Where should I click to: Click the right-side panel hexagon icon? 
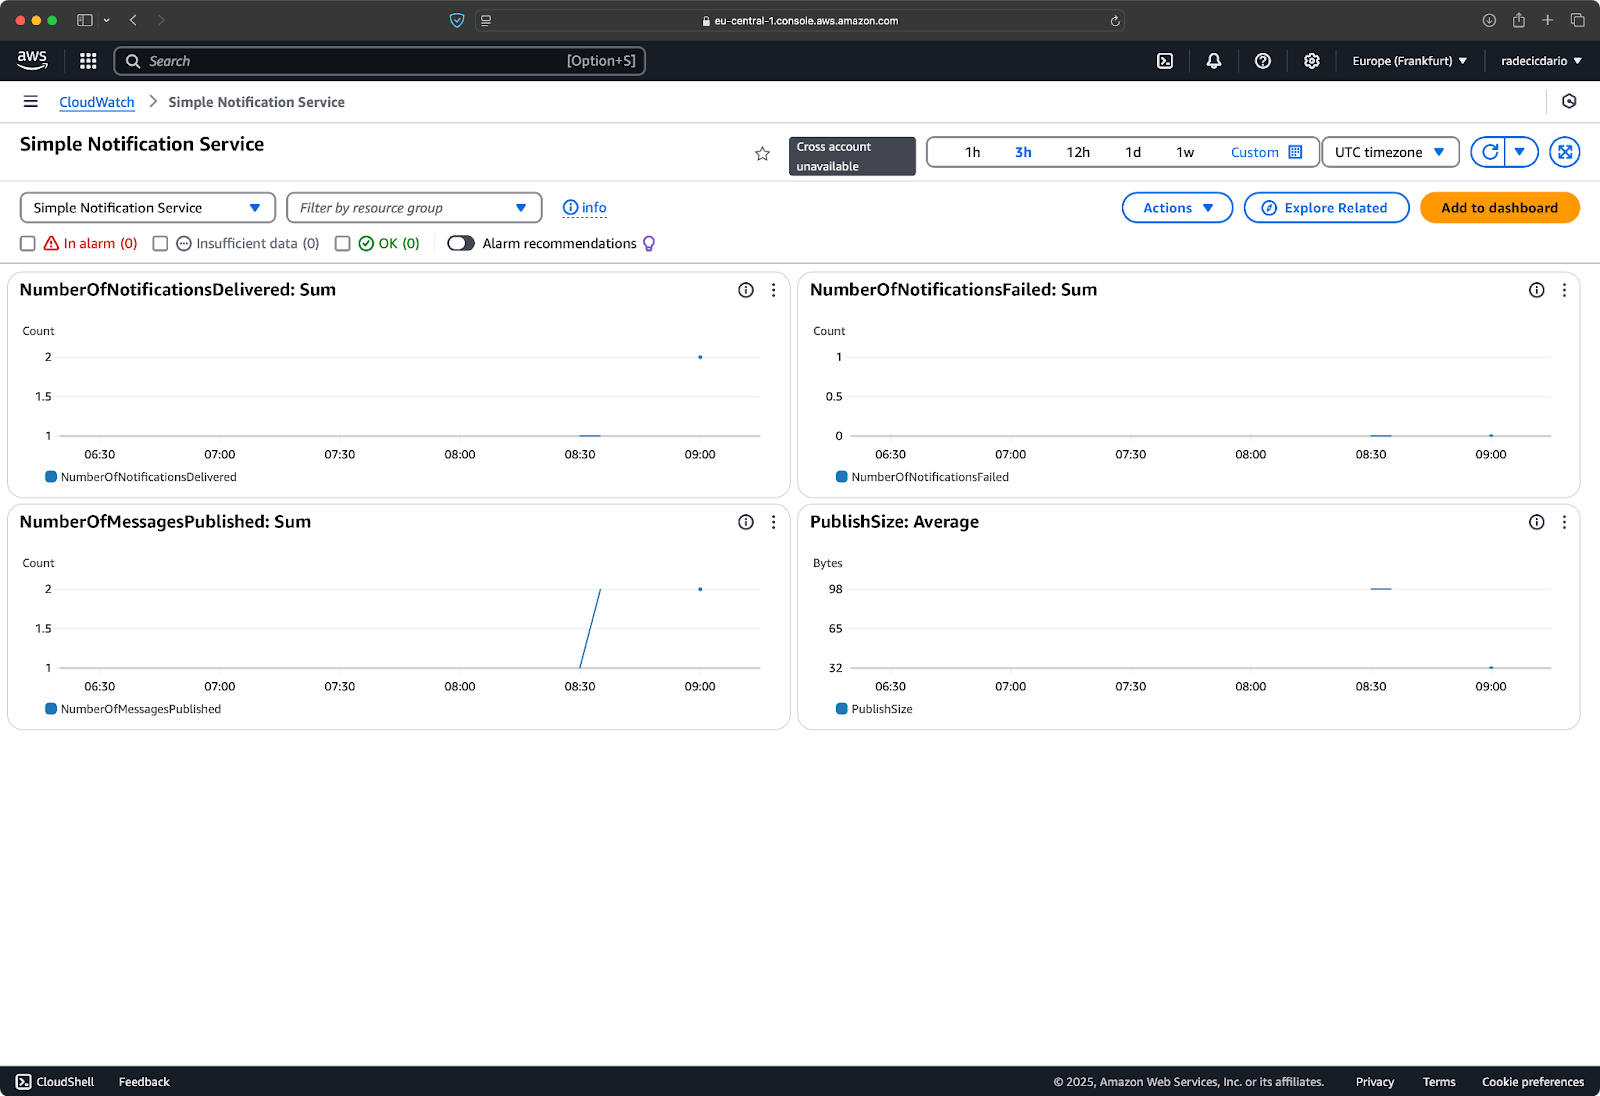tap(1569, 101)
